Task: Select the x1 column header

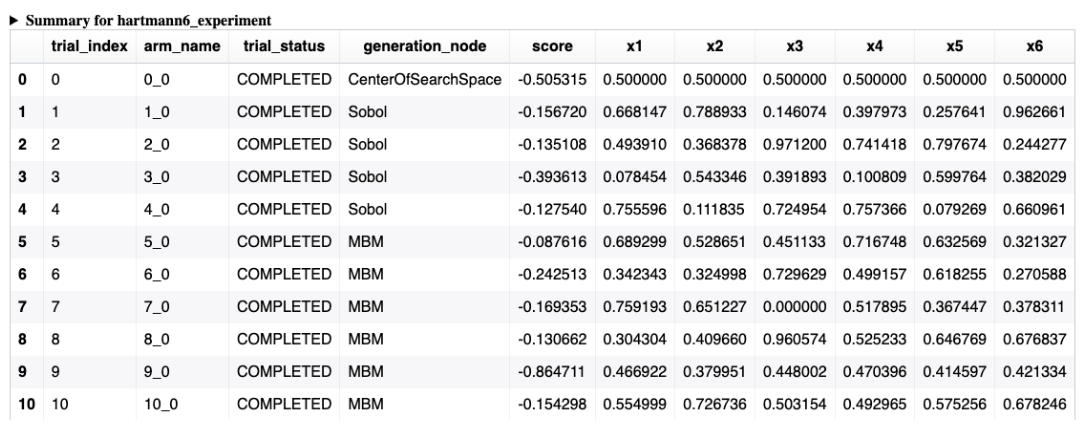Action: tap(634, 46)
